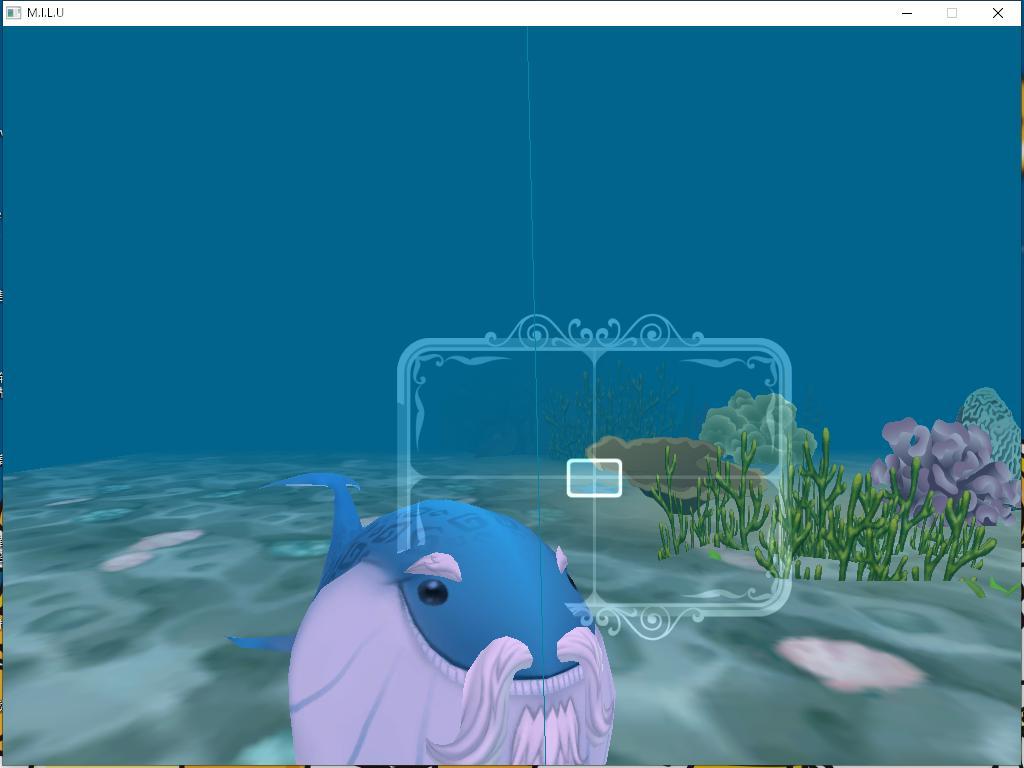Click the M.I.L.U window title text
The width and height of the screenshot is (1024, 768).
click(x=46, y=13)
